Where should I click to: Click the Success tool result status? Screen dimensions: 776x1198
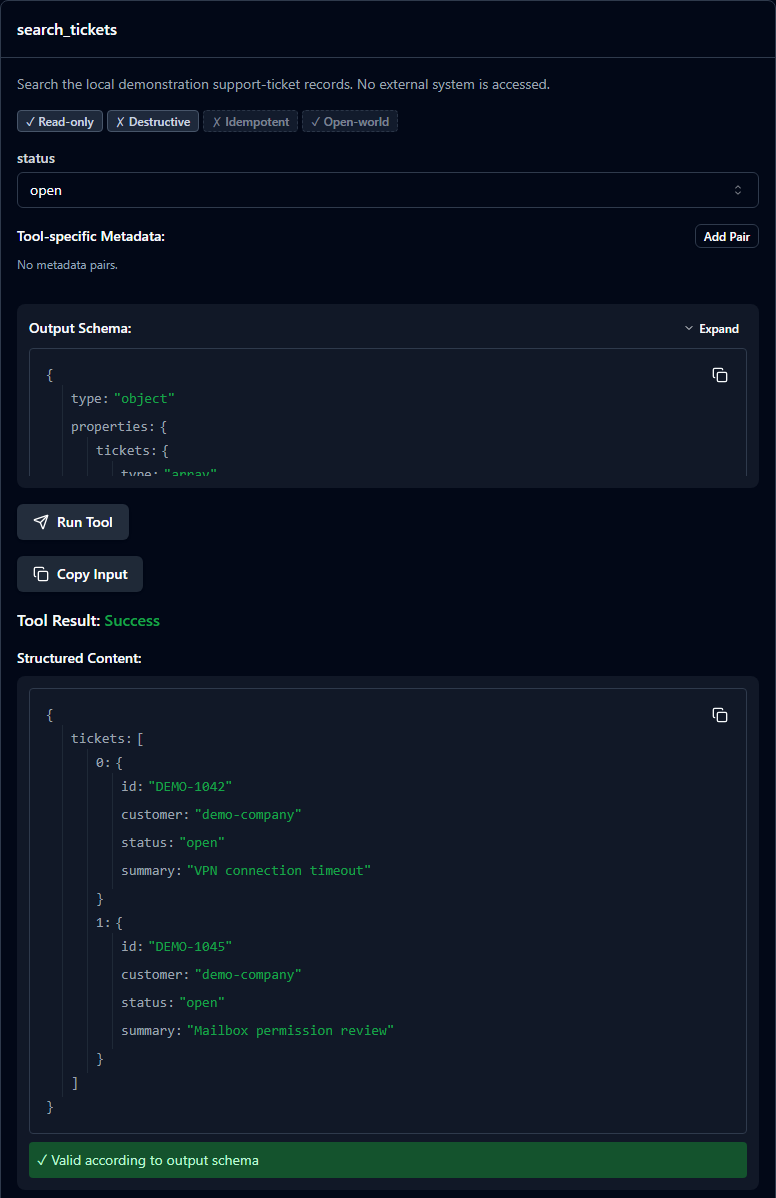pos(132,620)
